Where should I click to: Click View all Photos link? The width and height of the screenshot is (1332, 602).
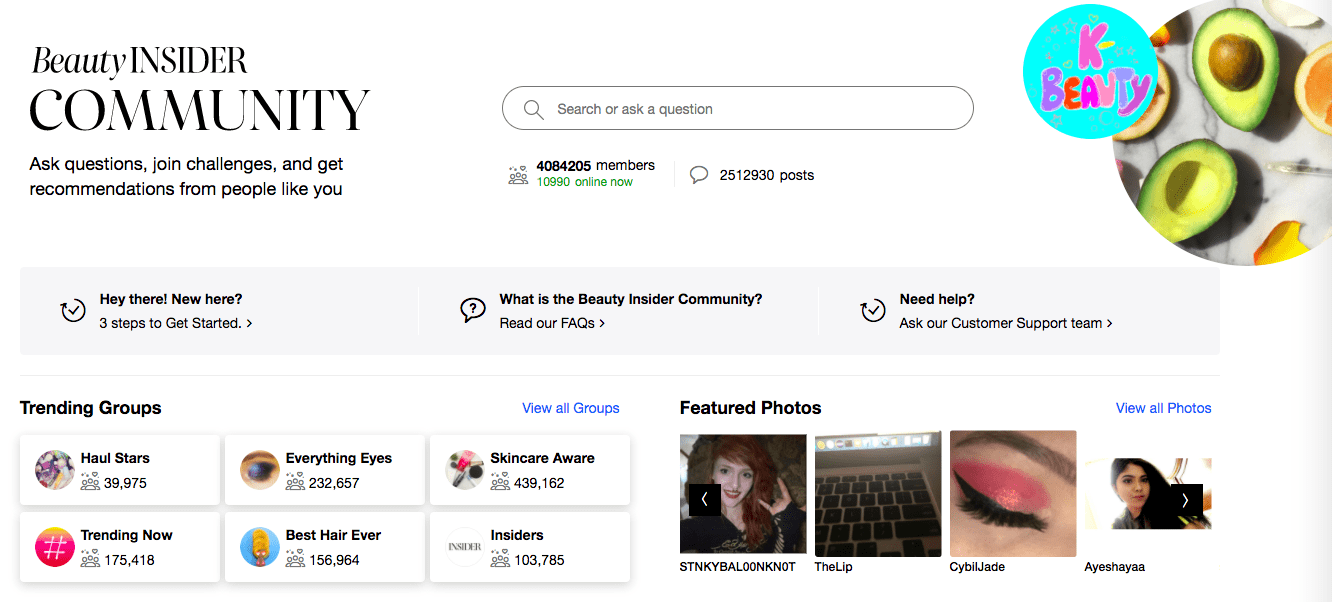[x=1163, y=408]
